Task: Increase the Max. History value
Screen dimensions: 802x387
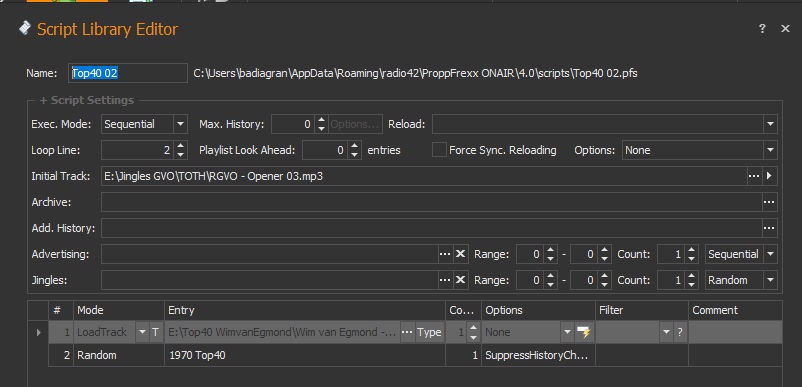Action: click(x=321, y=120)
